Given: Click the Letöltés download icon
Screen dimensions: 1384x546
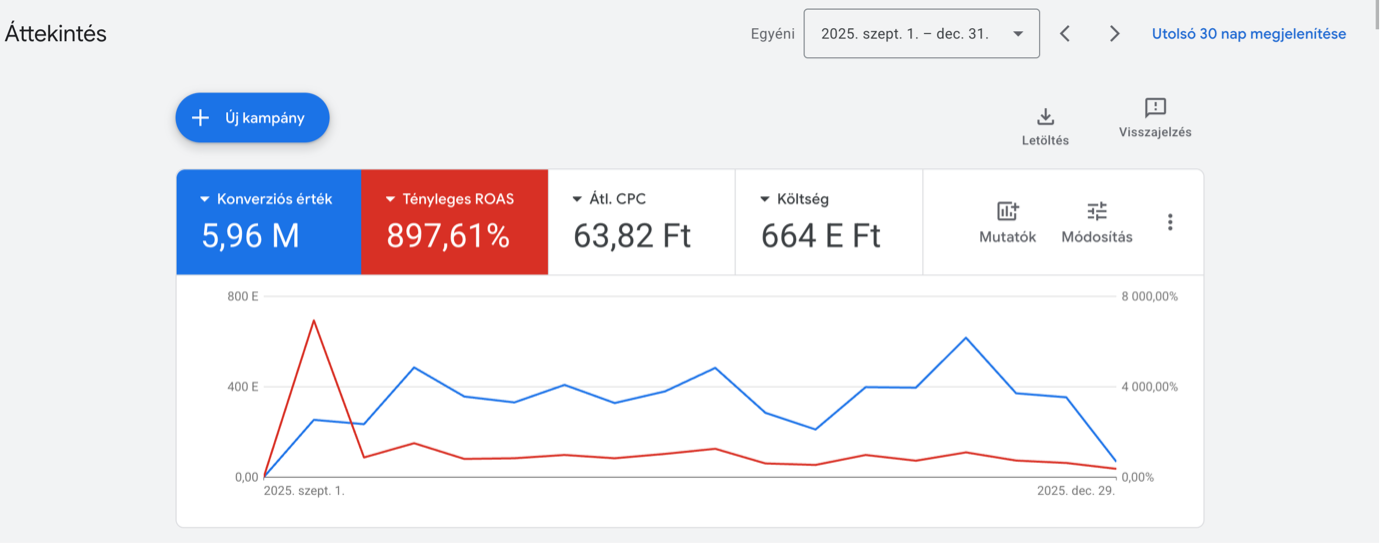Looking at the screenshot, I should [x=1045, y=116].
